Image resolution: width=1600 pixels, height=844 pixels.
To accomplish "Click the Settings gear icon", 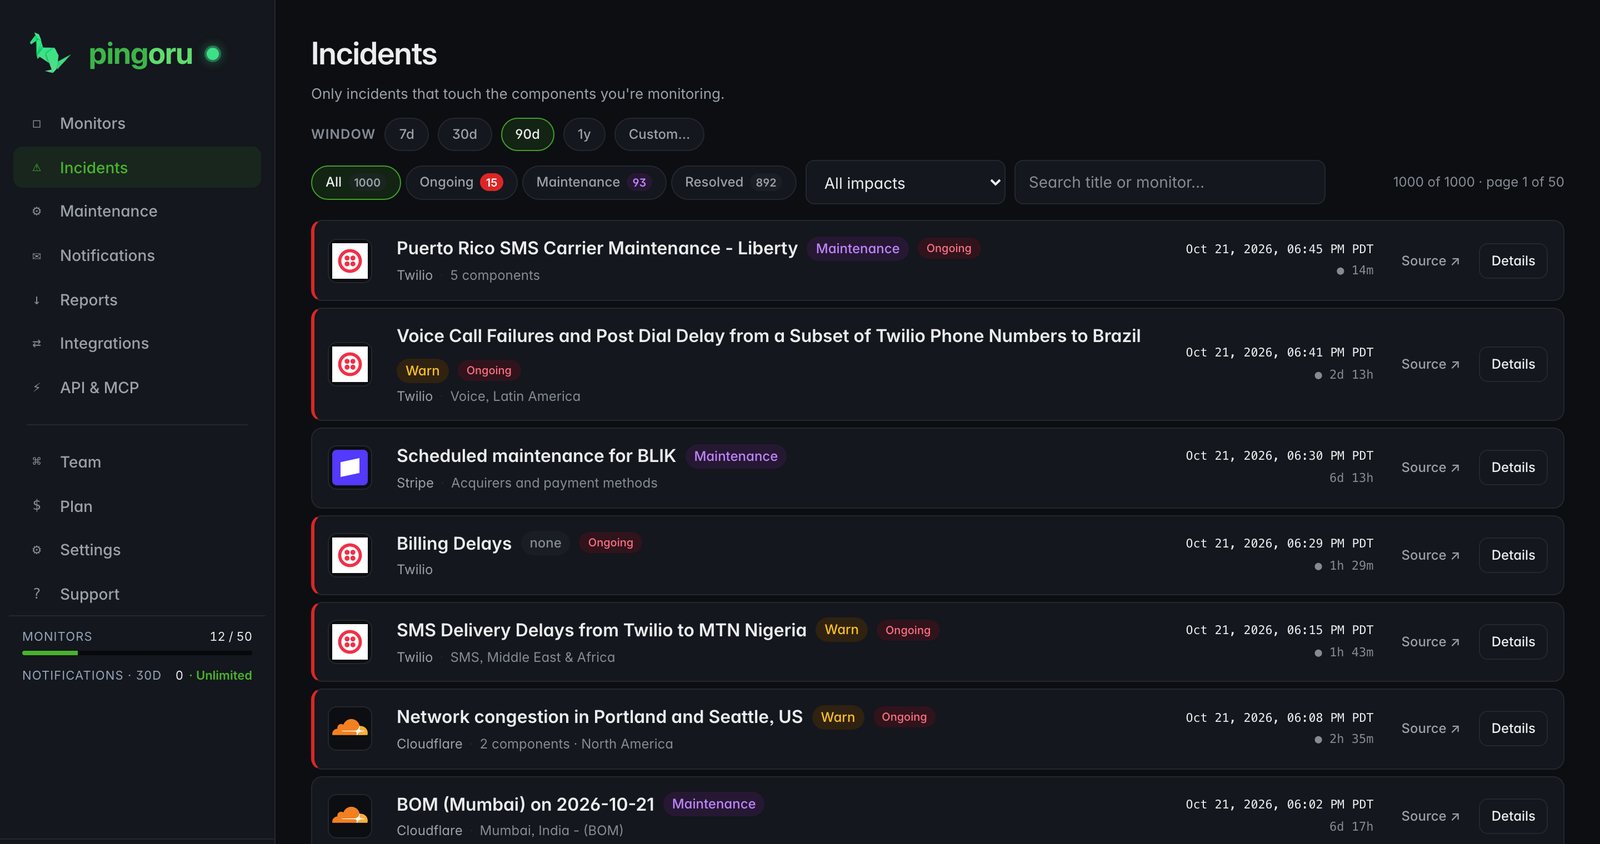I will tap(37, 550).
